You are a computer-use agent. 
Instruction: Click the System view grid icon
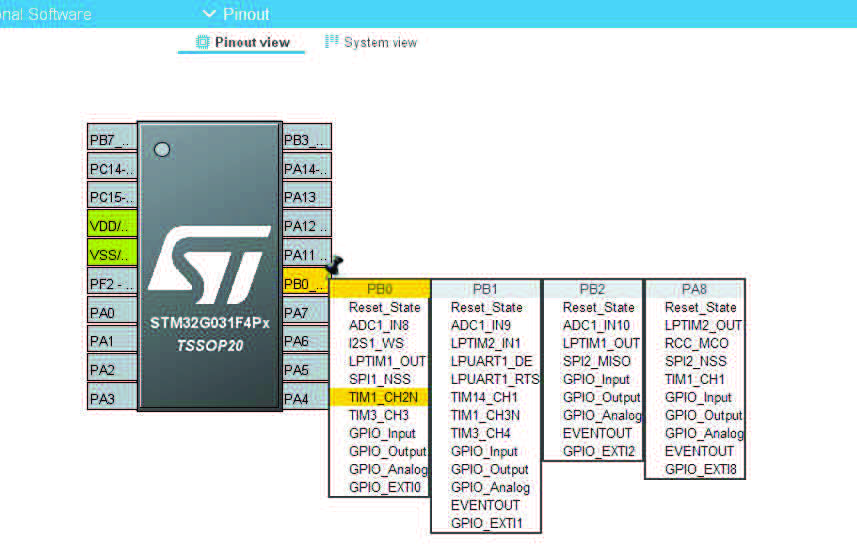tap(331, 42)
